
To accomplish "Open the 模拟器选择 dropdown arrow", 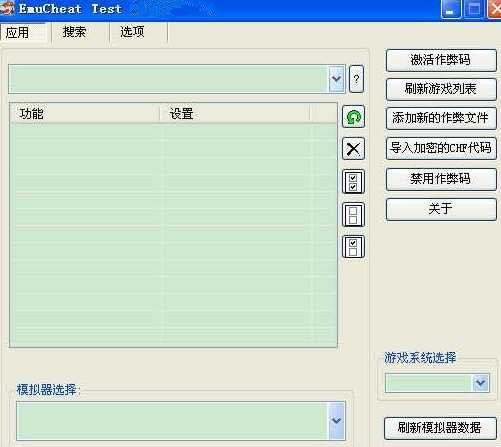I will (x=336, y=421).
